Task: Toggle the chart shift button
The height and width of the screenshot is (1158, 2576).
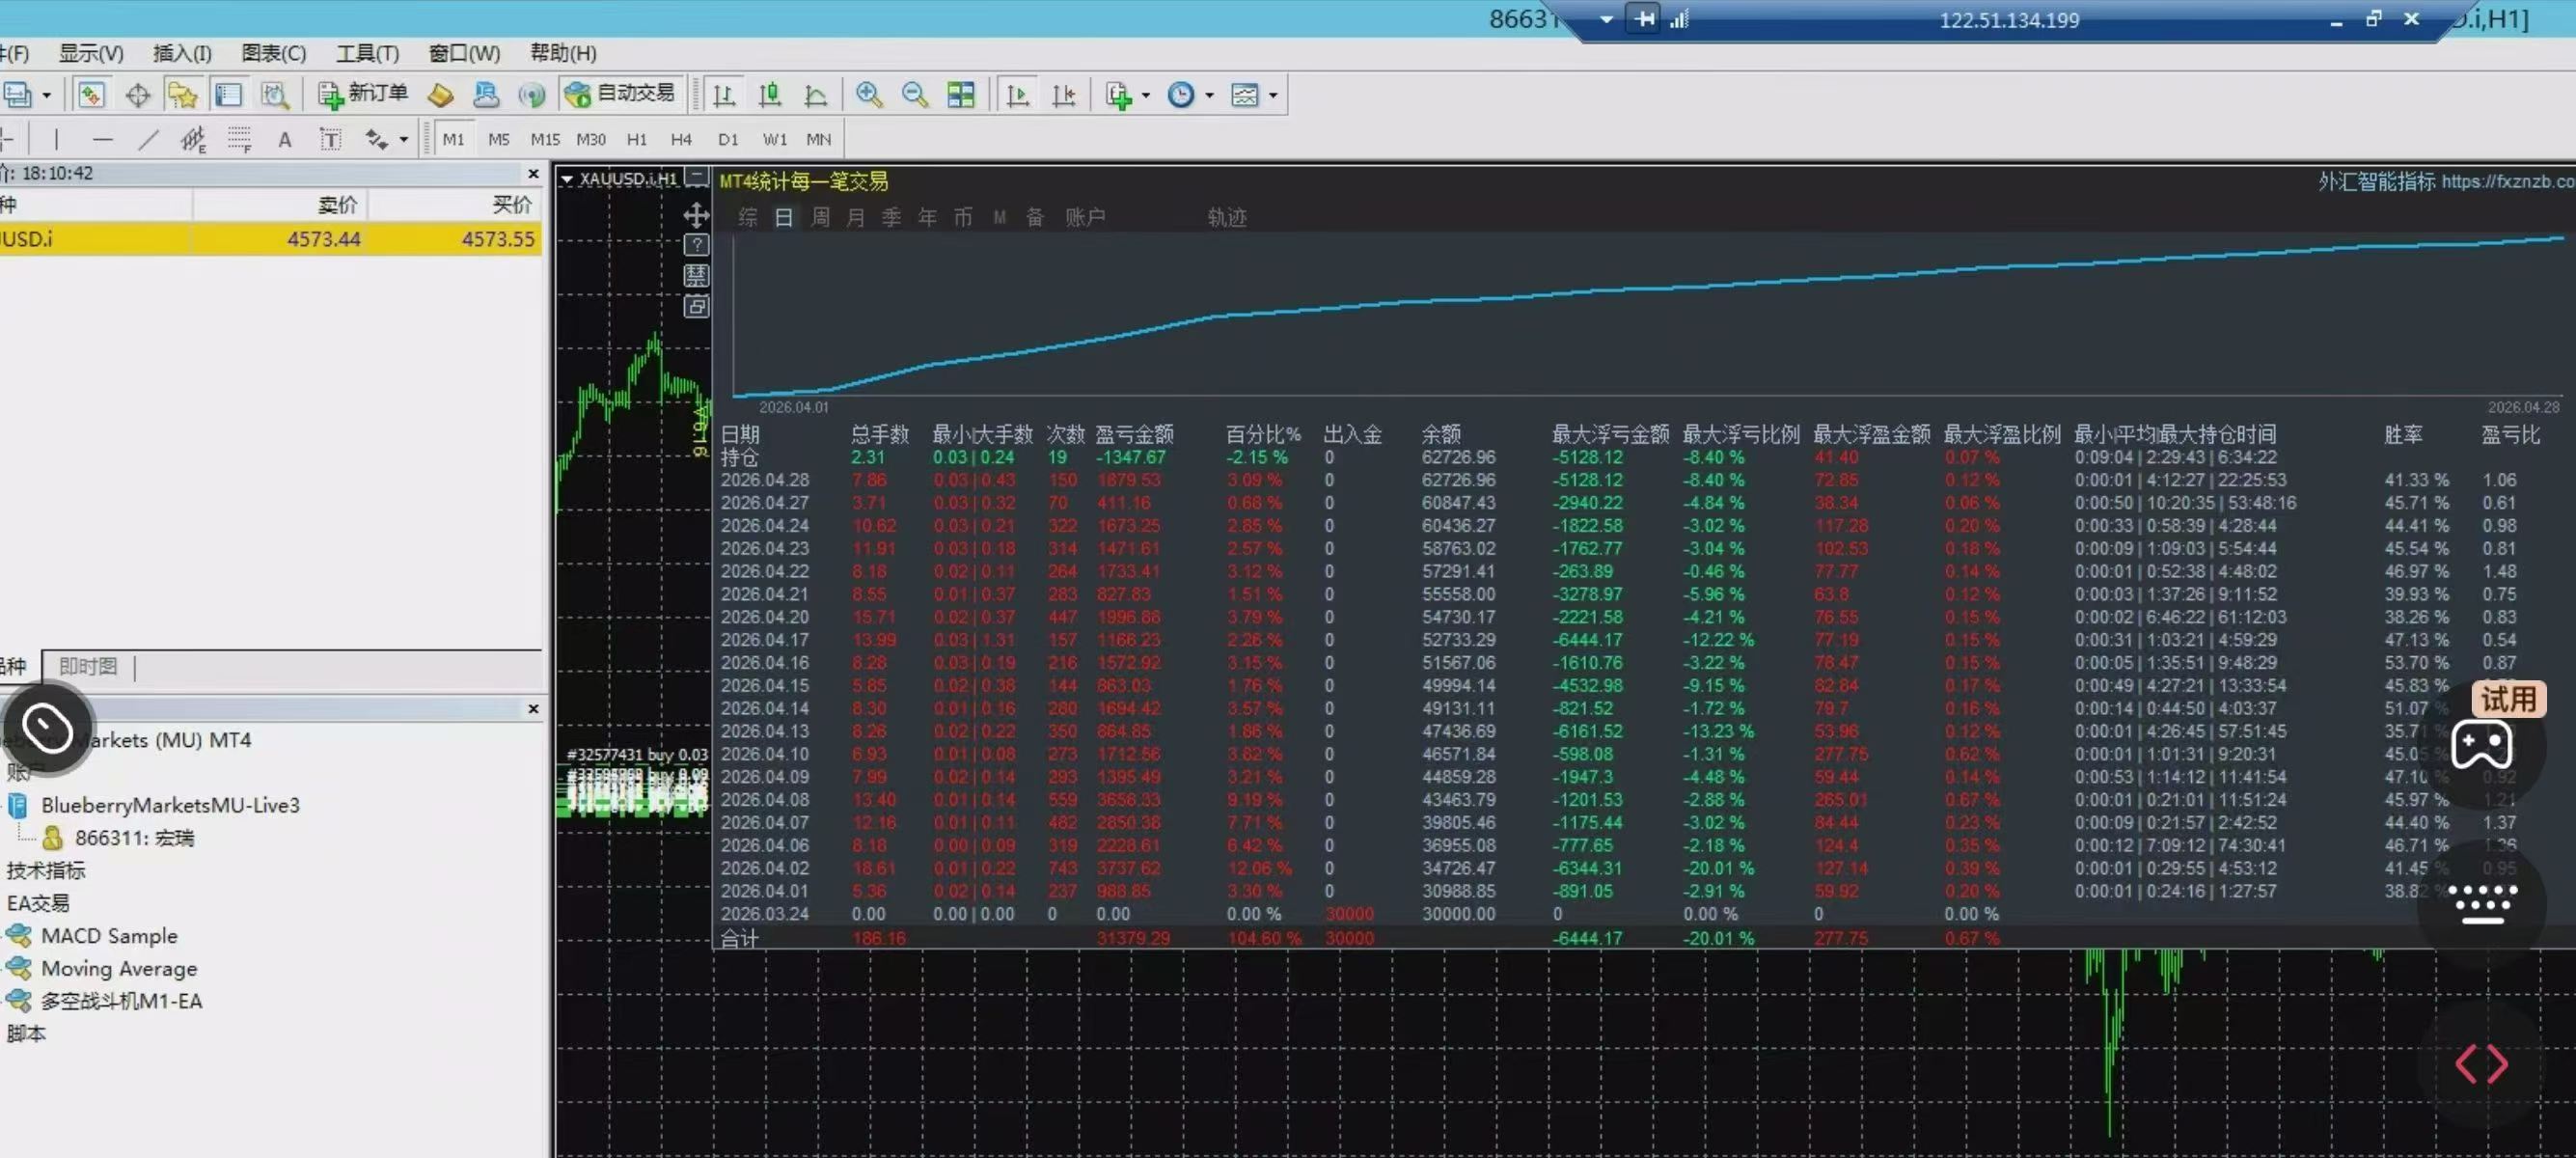Action: point(1063,95)
